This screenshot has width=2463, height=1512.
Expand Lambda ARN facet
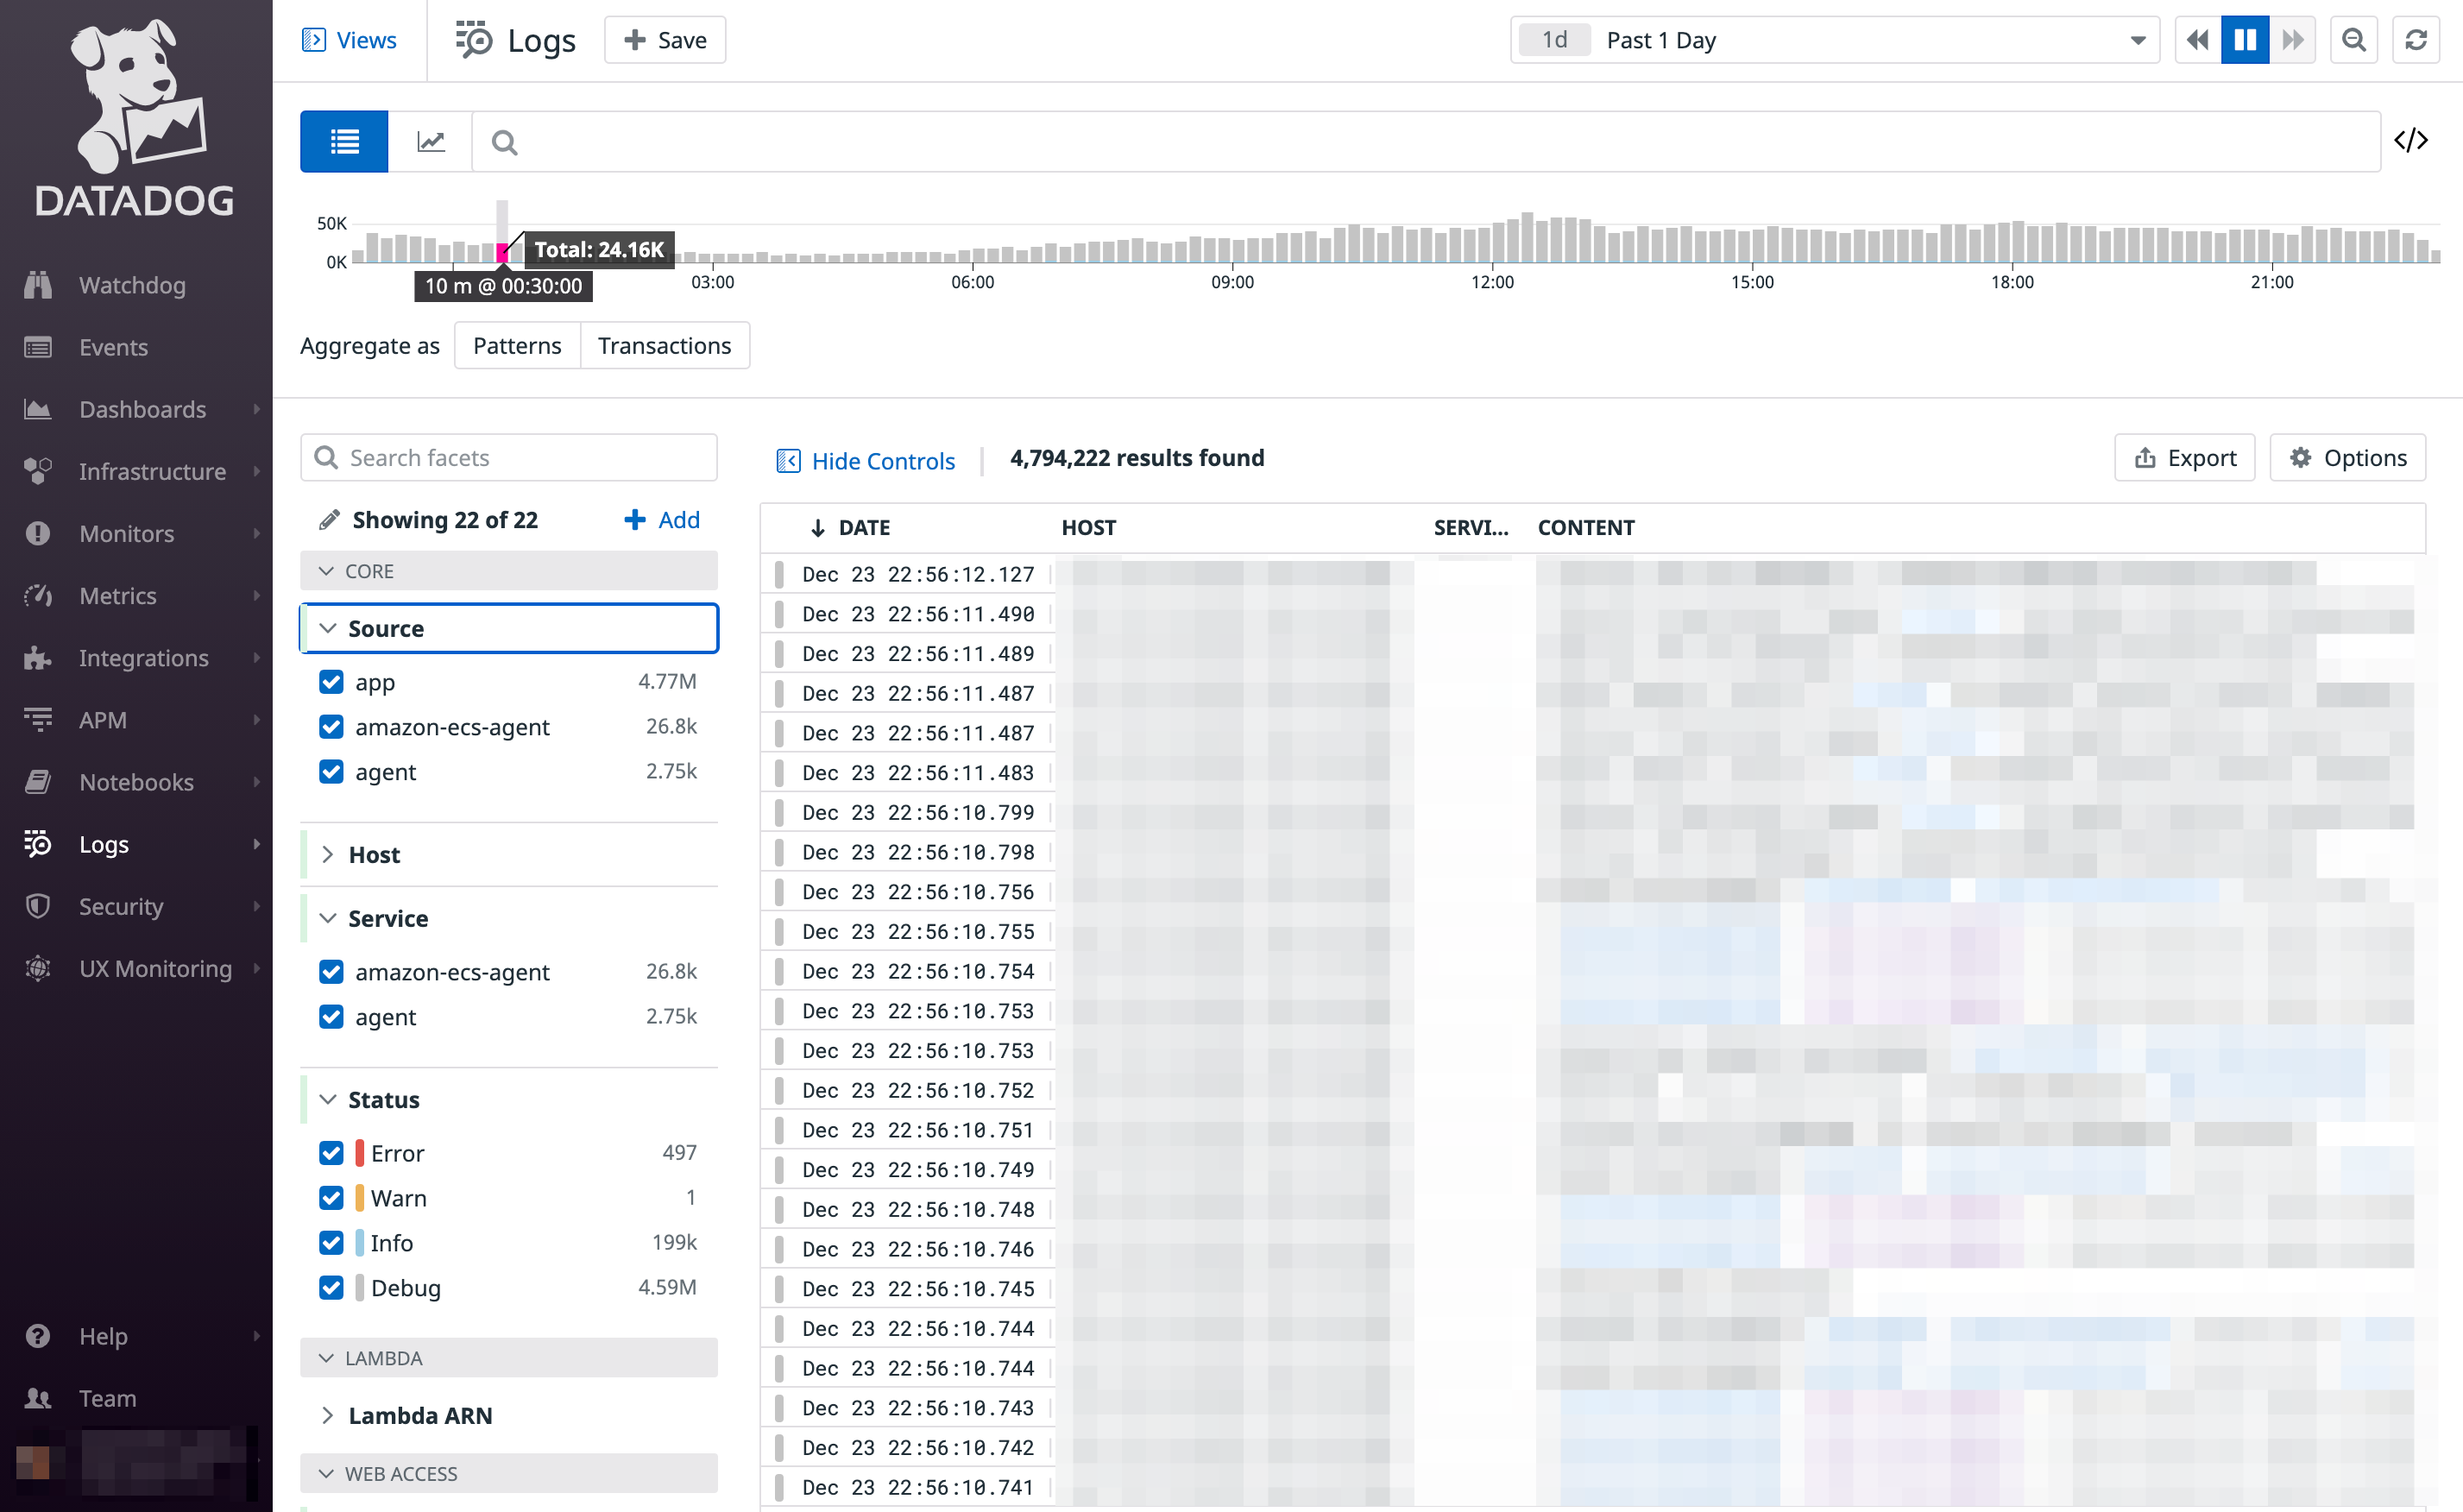pos(420,1415)
